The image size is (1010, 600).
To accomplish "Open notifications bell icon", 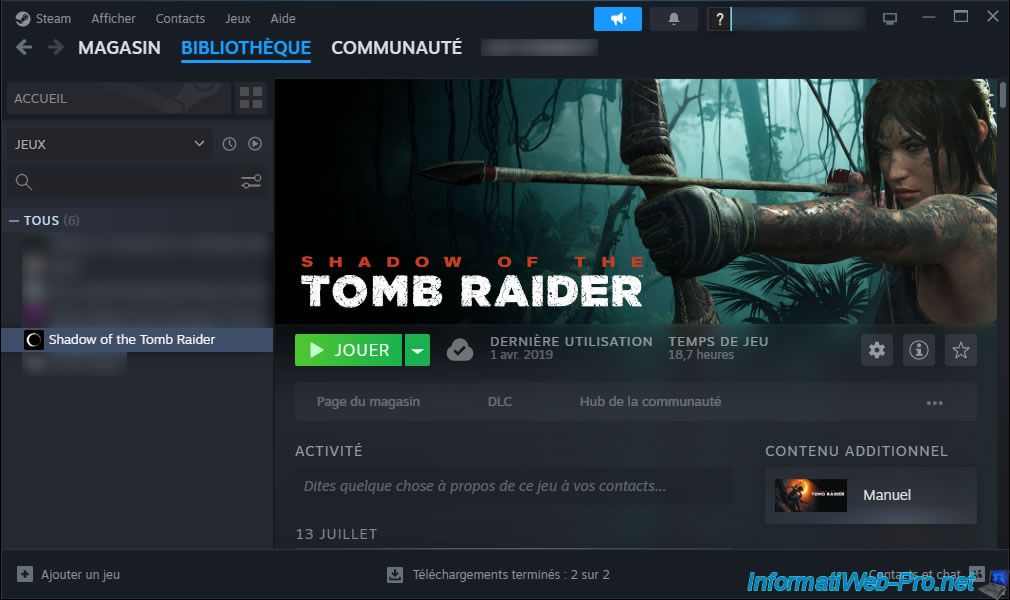I will (x=674, y=19).
